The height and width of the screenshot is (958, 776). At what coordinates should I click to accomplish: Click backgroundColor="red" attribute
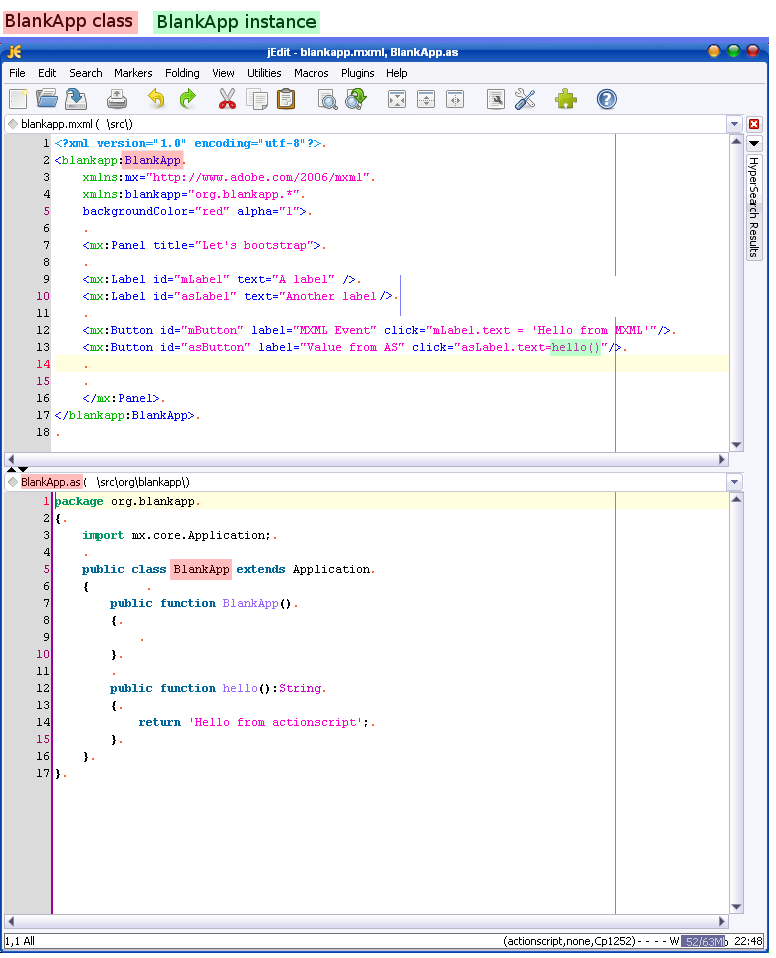(156, 211)
